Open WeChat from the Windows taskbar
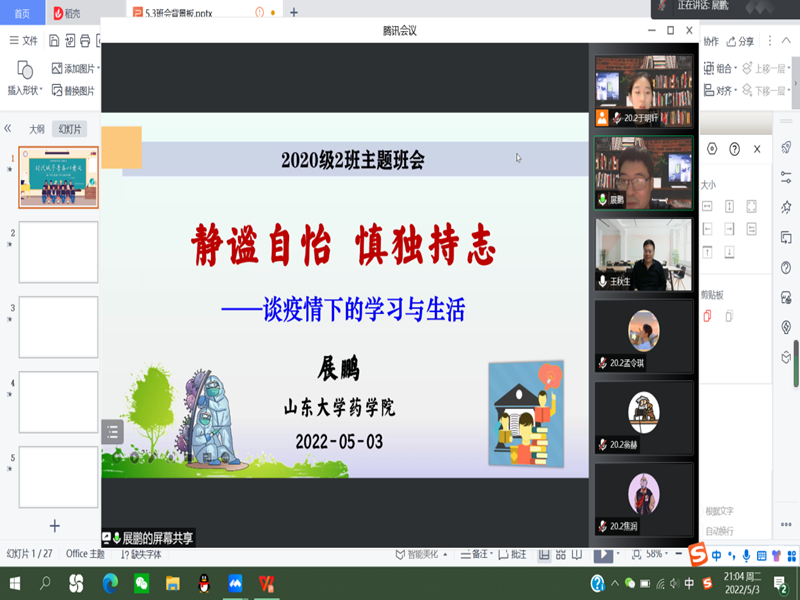This screenshot has width=800, height=600. pos(142,583)
